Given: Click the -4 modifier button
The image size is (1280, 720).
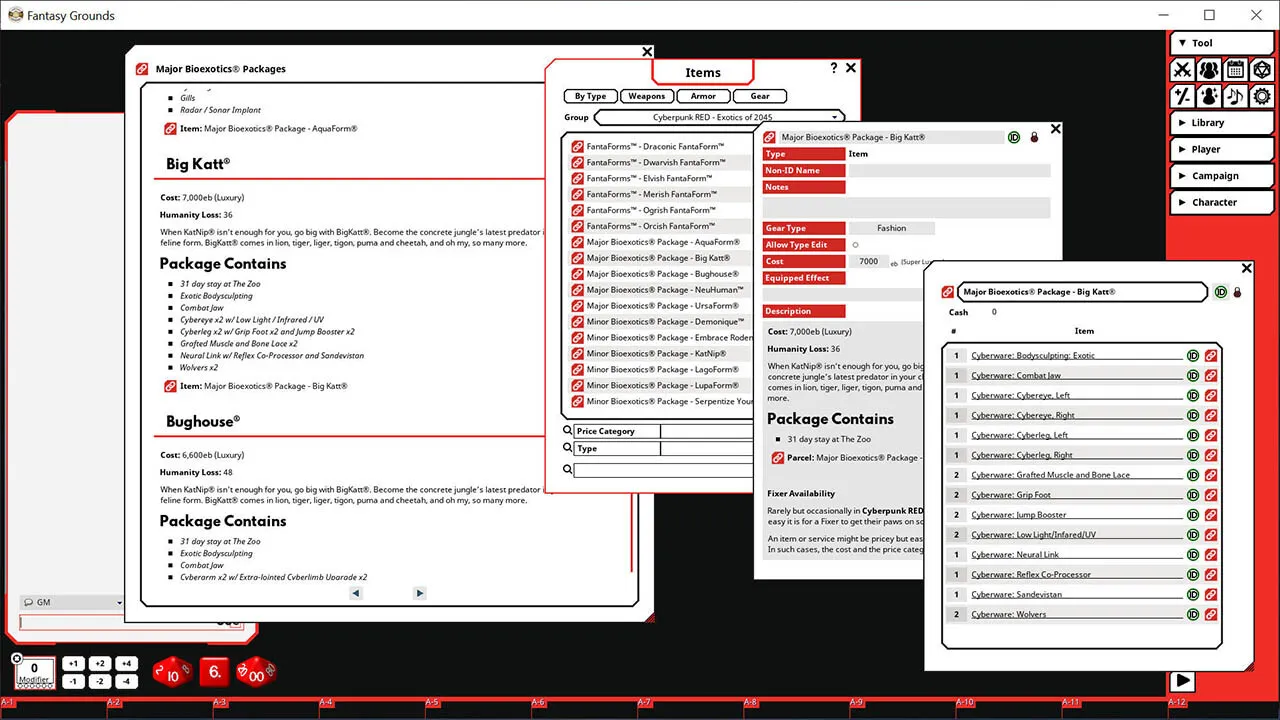Looking at the screenshot, I should click(x=125, y=682).
